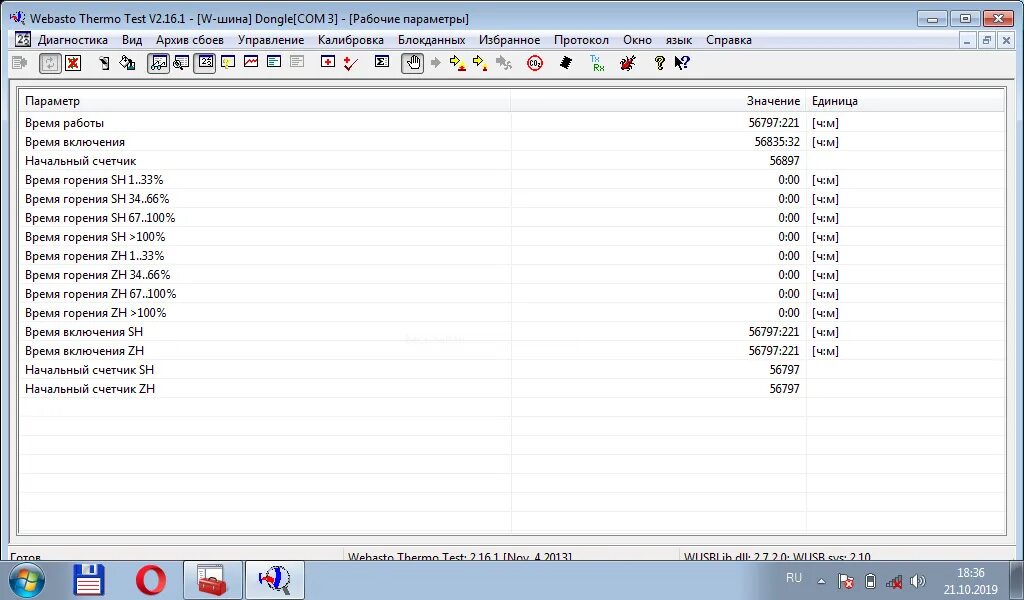
Task: Click the grey fan blower icon
Action: click(x=504, y=63)
